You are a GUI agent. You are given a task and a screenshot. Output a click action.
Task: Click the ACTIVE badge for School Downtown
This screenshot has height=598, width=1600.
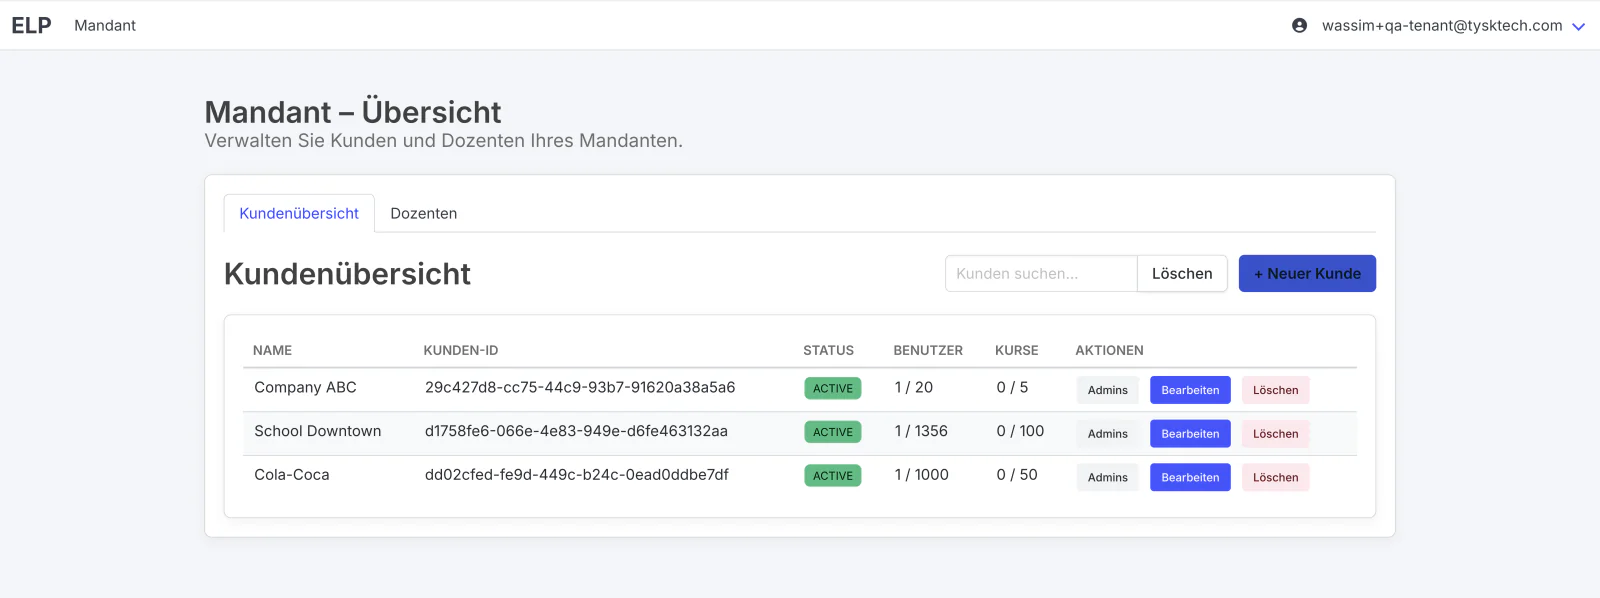click(x=833, y=432)
